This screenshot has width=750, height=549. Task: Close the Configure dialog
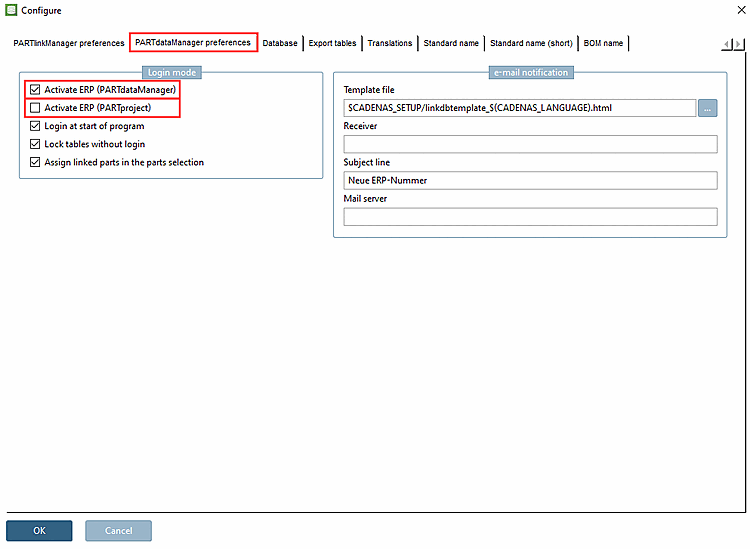click(x=741, y=10)
